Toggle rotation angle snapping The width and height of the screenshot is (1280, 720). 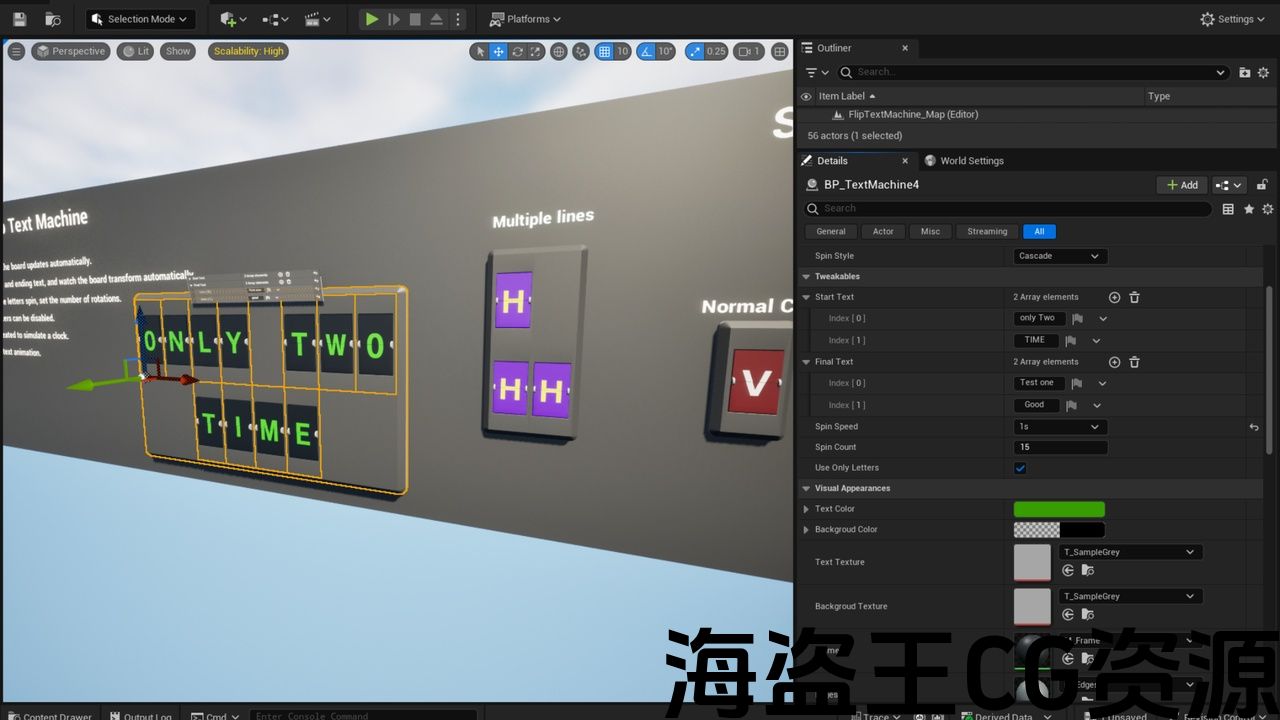647,52
